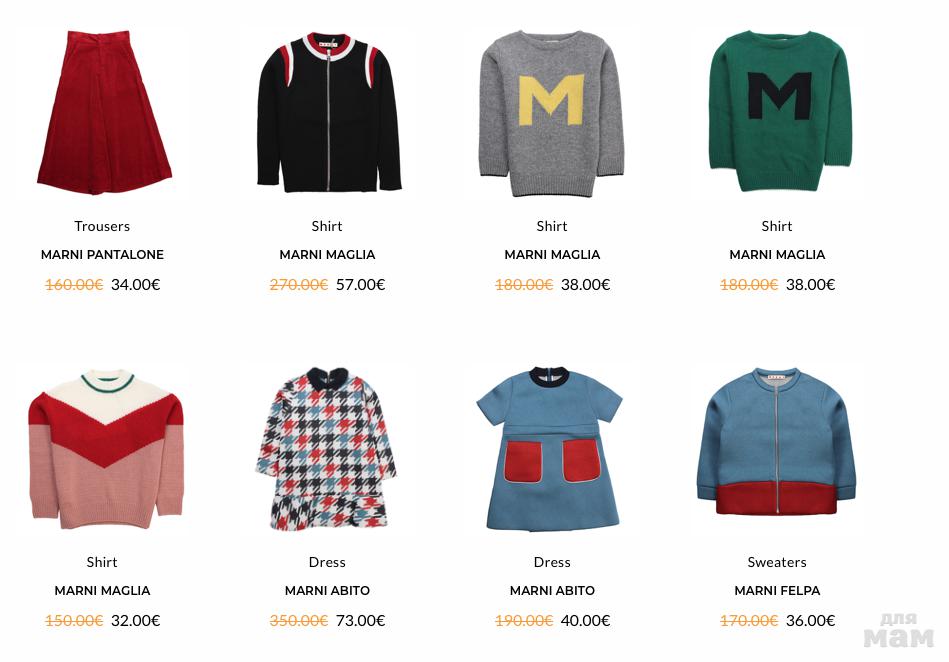This screenshot has height=662, width=949.
Task: Select the blue dress with red pockets
Action: (551, 449)
